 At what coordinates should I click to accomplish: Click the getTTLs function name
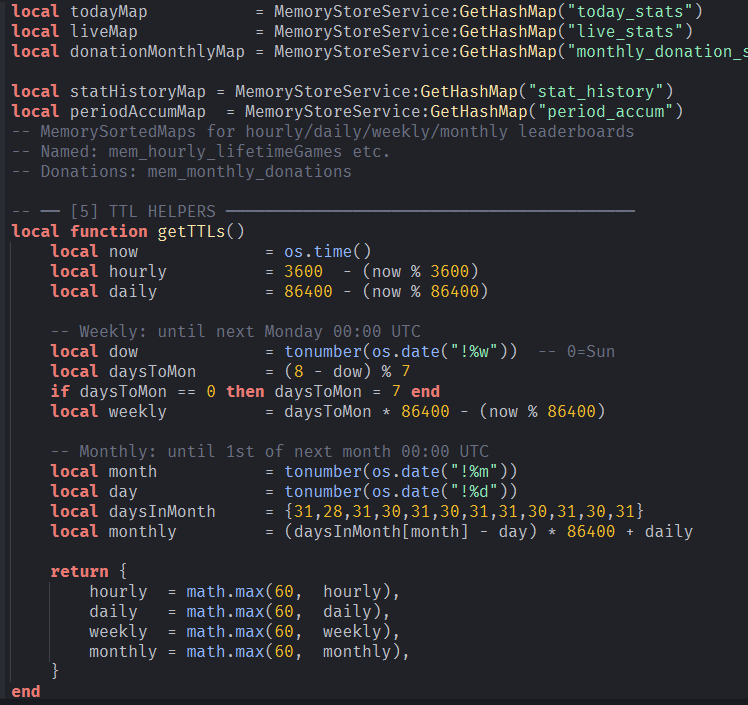tap(191, 231)
